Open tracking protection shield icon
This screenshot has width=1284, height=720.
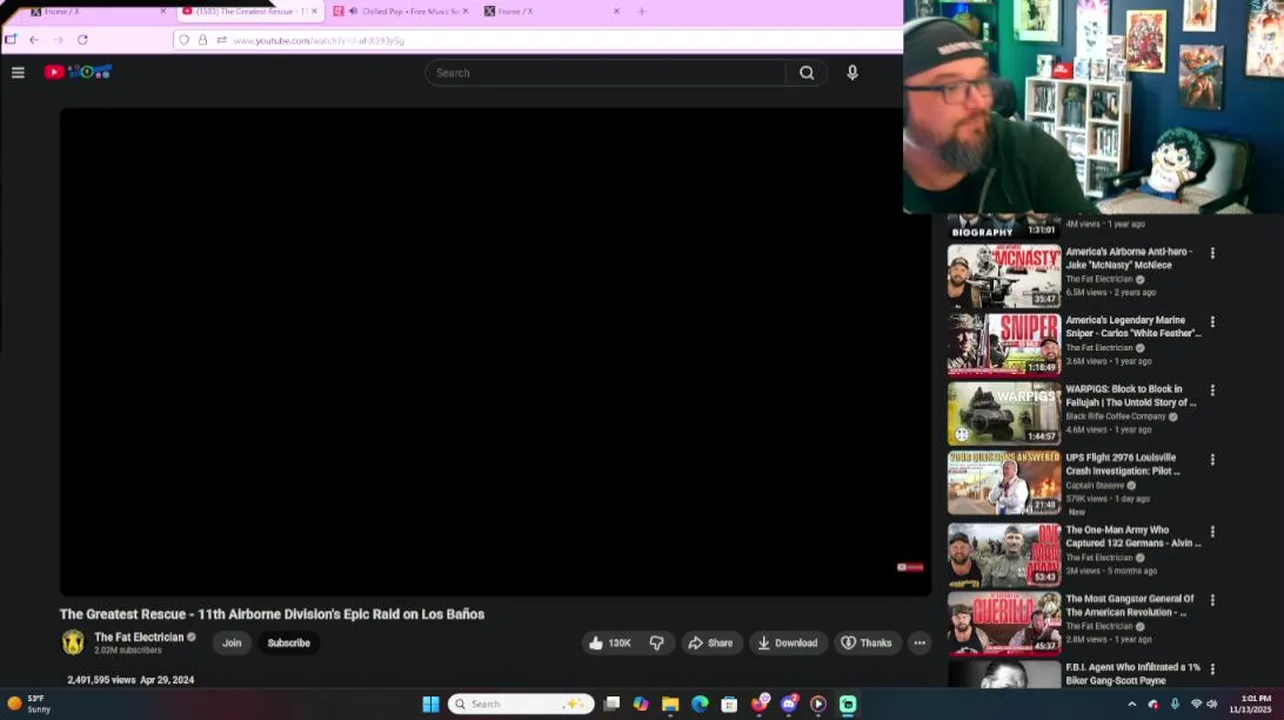pyautogui.click(x=184, y=40)
